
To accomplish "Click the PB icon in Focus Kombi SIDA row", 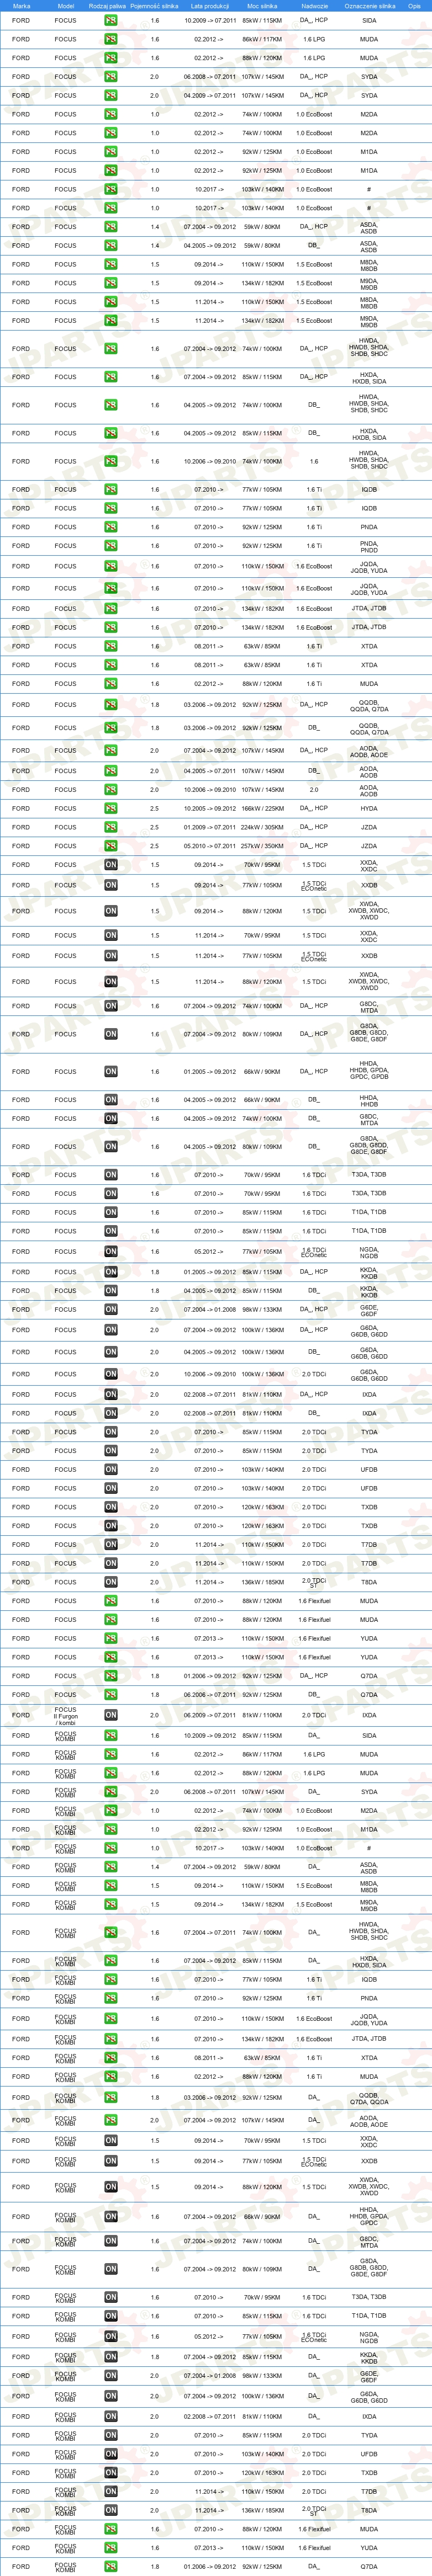I will (x=111, y=1736).
